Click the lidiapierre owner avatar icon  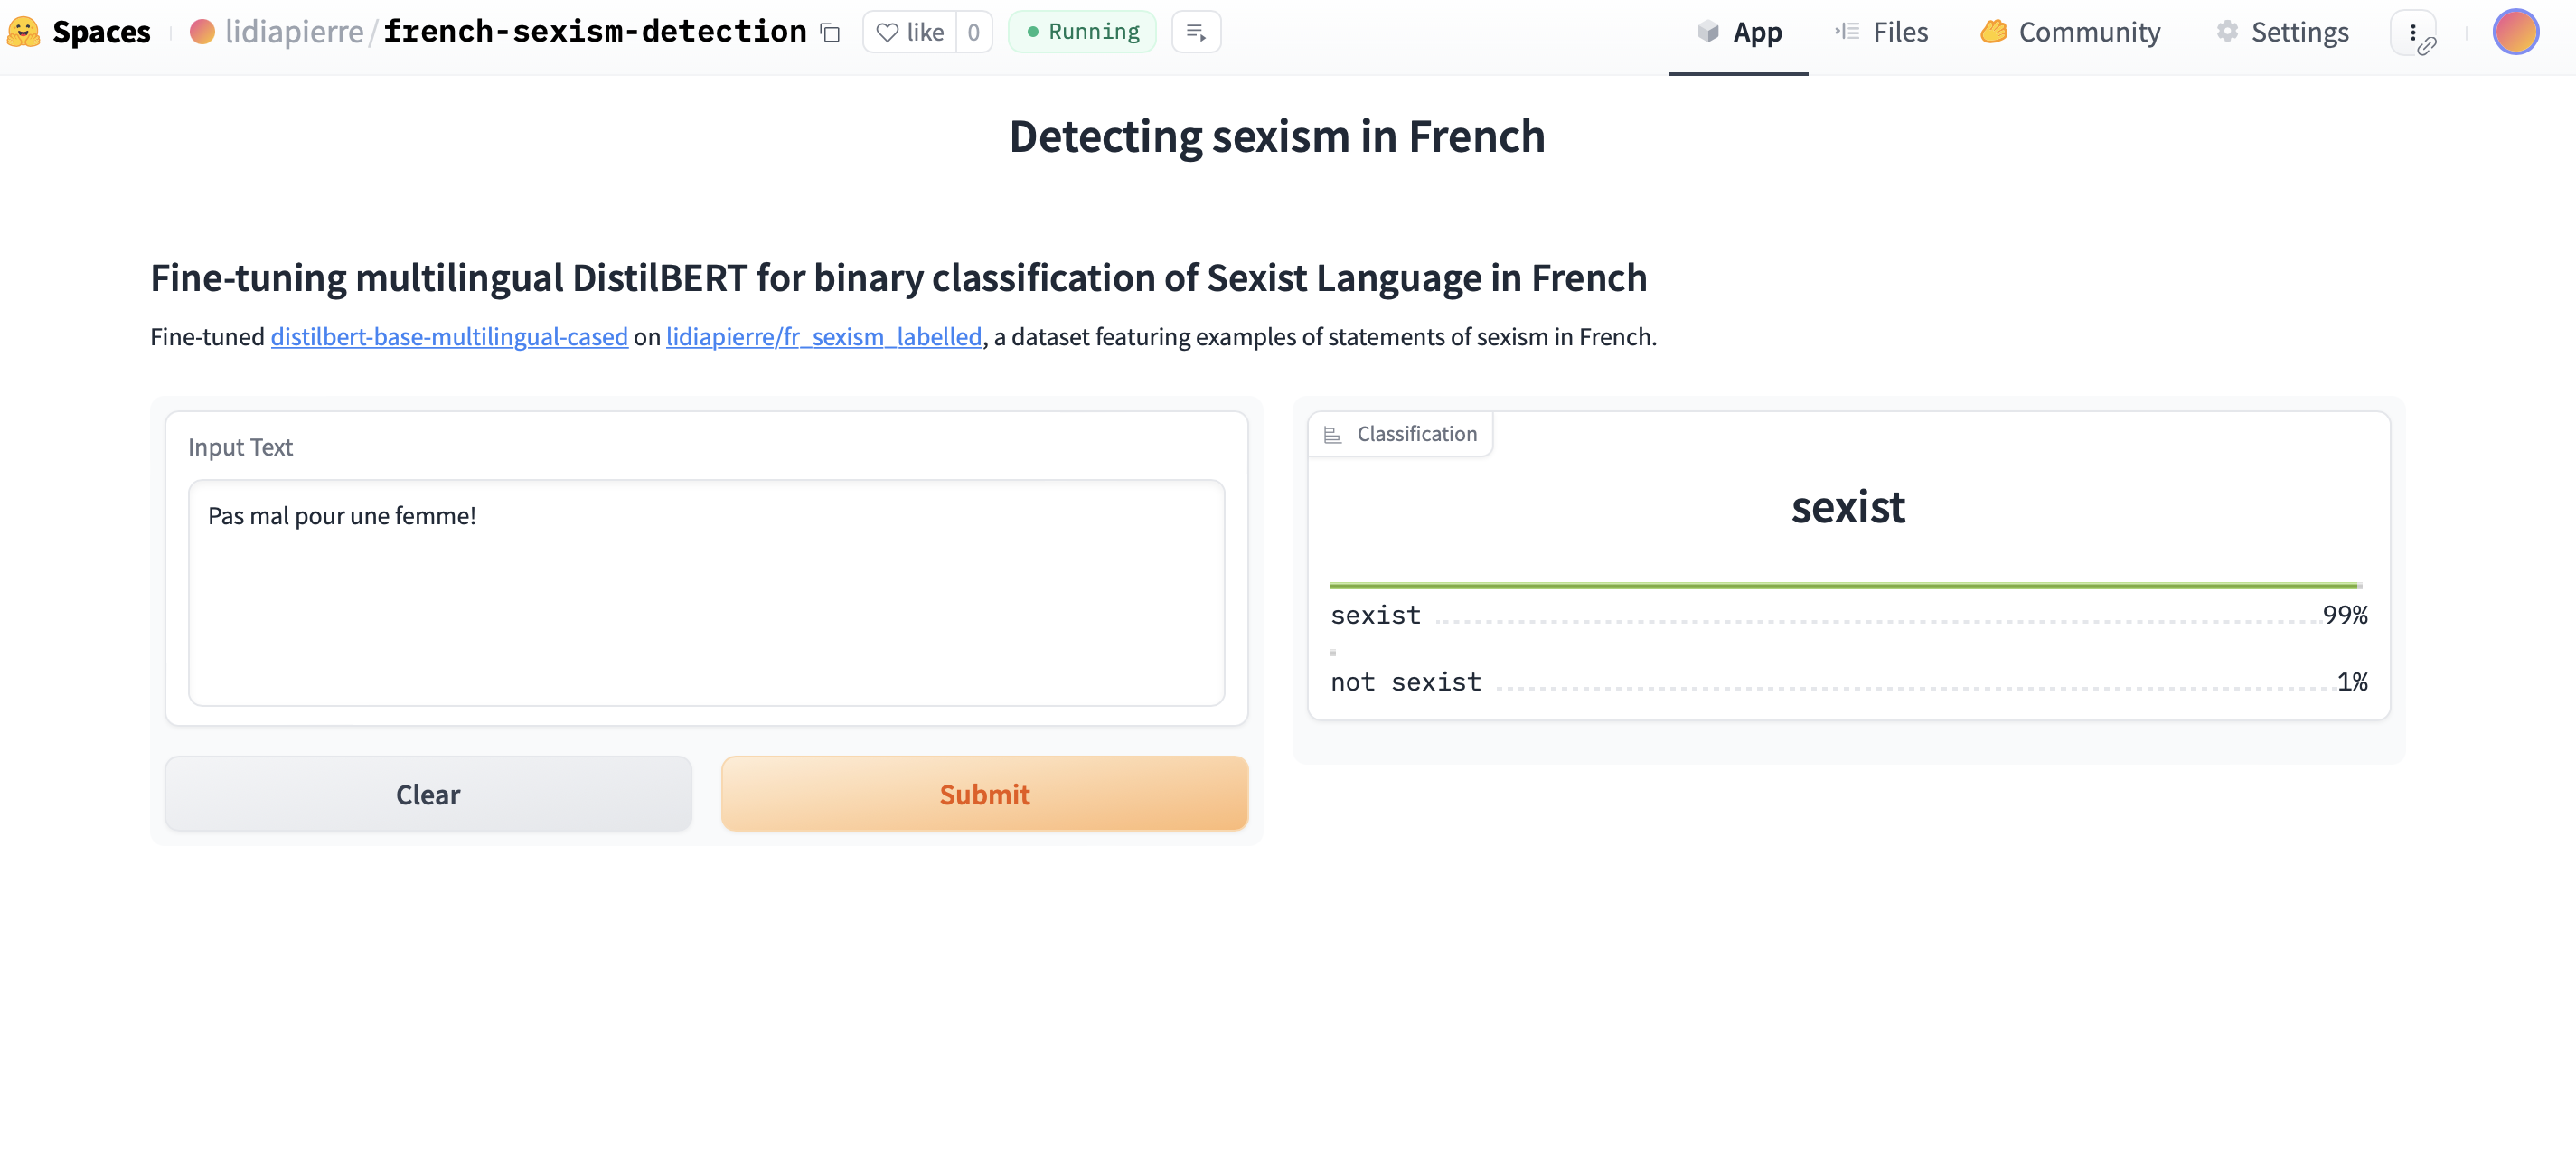pyautogui.click(x=202, y=32)
